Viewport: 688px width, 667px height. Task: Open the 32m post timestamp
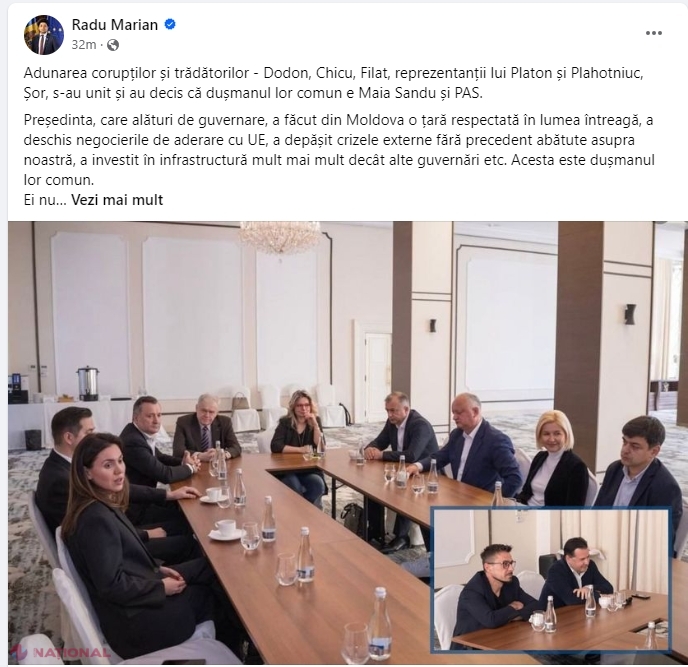[84, 45]
